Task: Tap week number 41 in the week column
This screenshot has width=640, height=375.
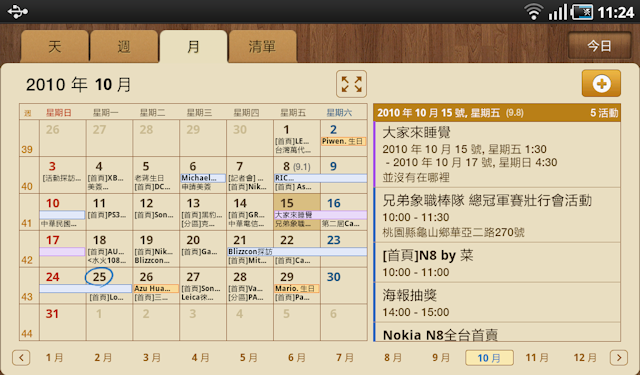Action: pyautogui.click(x=27, y=223)
